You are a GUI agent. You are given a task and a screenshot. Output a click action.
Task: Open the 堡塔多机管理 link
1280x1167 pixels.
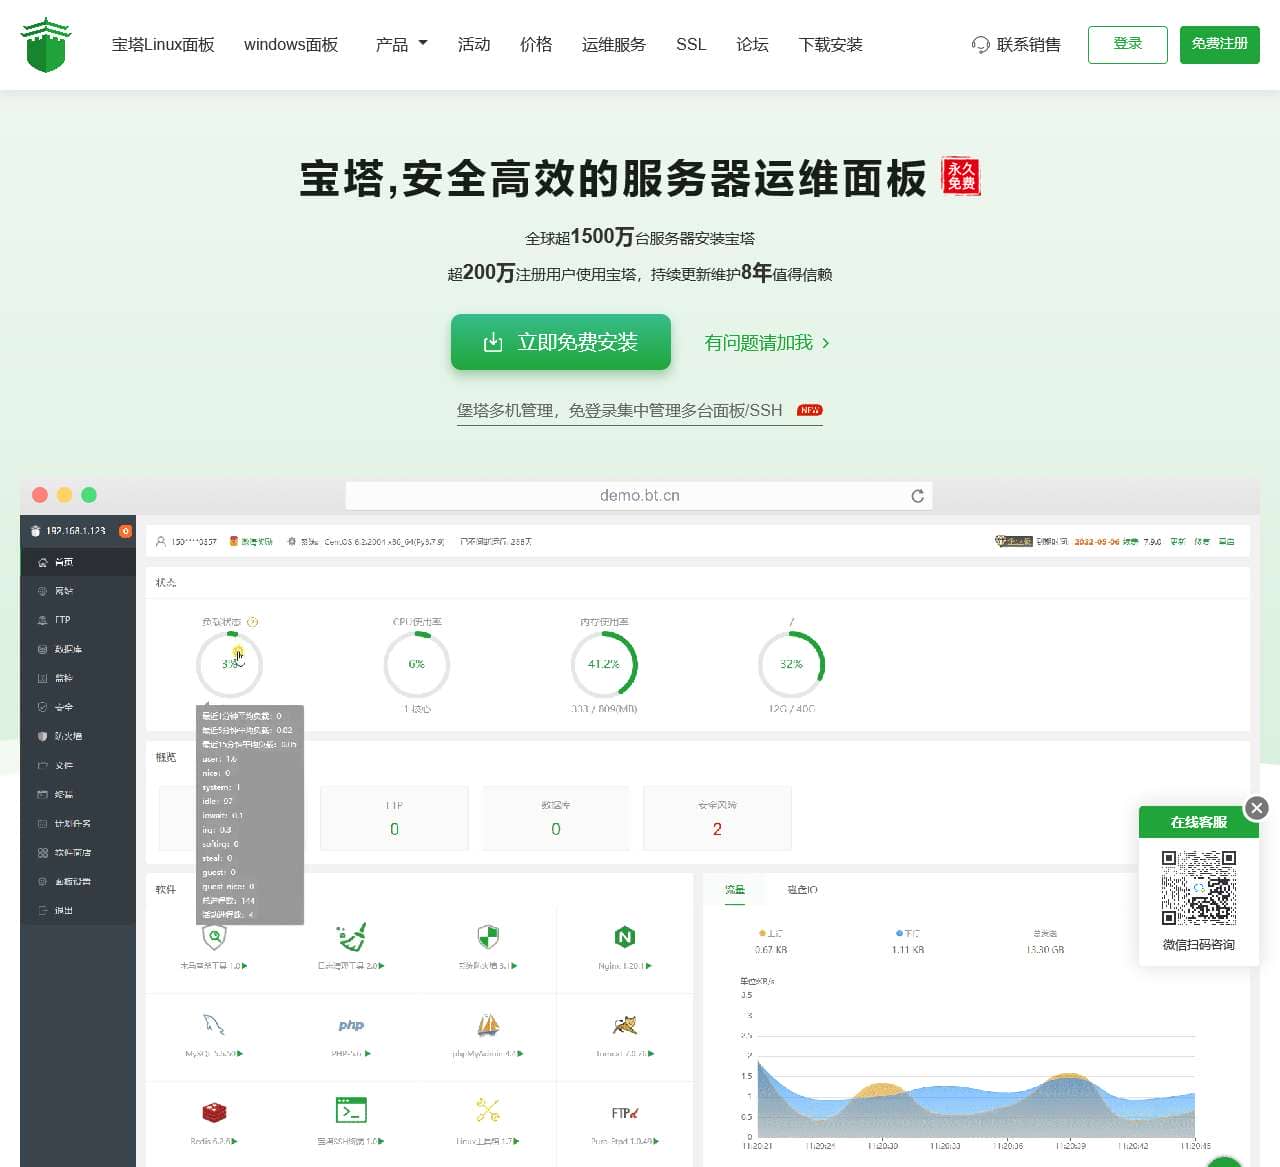(640, 410)
